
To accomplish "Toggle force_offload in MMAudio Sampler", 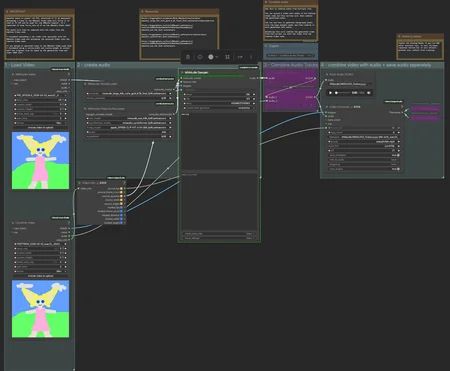I will click(219, 238).
